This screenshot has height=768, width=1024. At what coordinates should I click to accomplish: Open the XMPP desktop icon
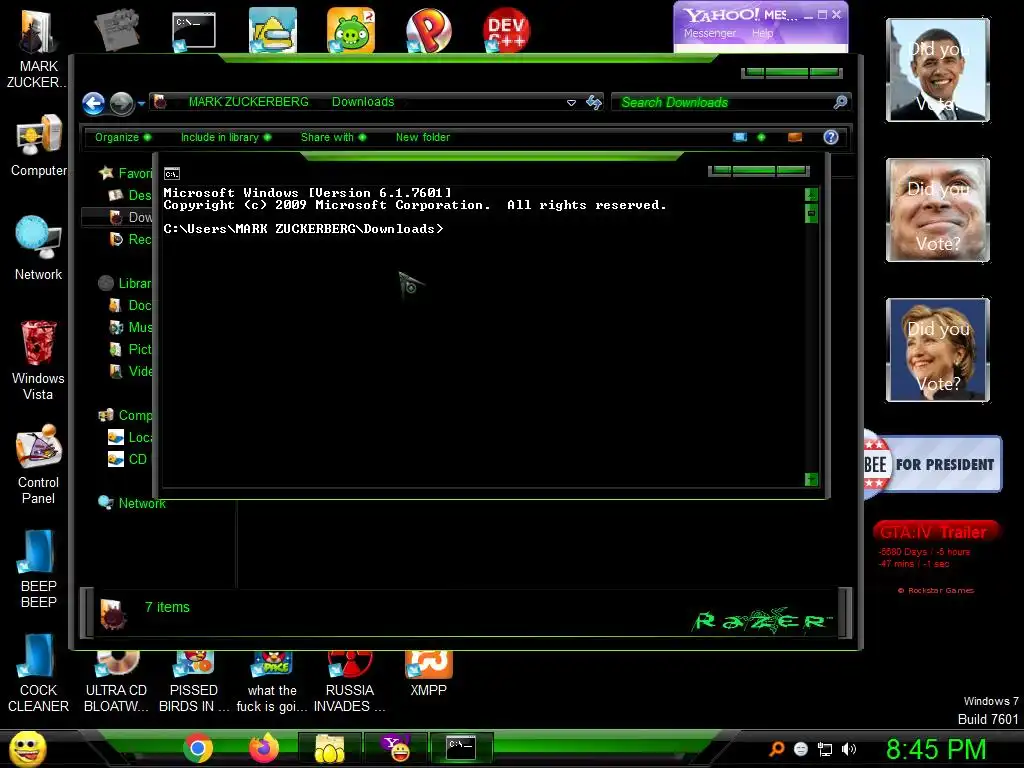point(428,673)
